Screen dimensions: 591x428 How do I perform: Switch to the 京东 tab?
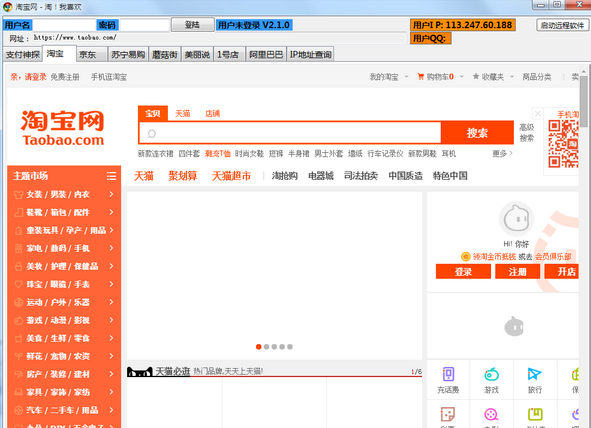coord(92,55)
